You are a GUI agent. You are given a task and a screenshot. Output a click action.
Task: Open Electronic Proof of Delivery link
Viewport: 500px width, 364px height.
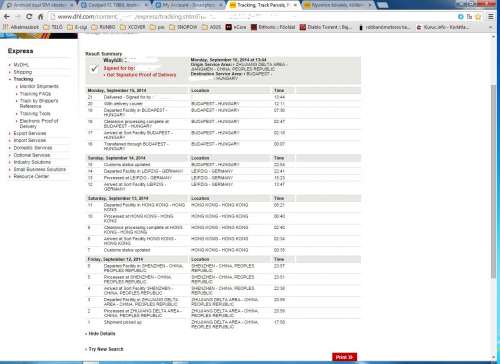click(x=39, y=123)
